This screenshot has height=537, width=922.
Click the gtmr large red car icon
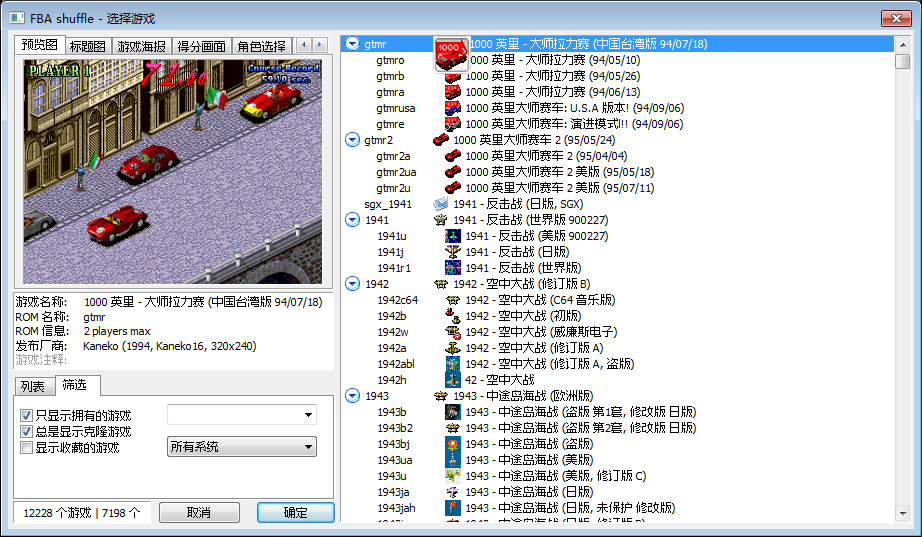pyautogui.click(x=451, y=55)
